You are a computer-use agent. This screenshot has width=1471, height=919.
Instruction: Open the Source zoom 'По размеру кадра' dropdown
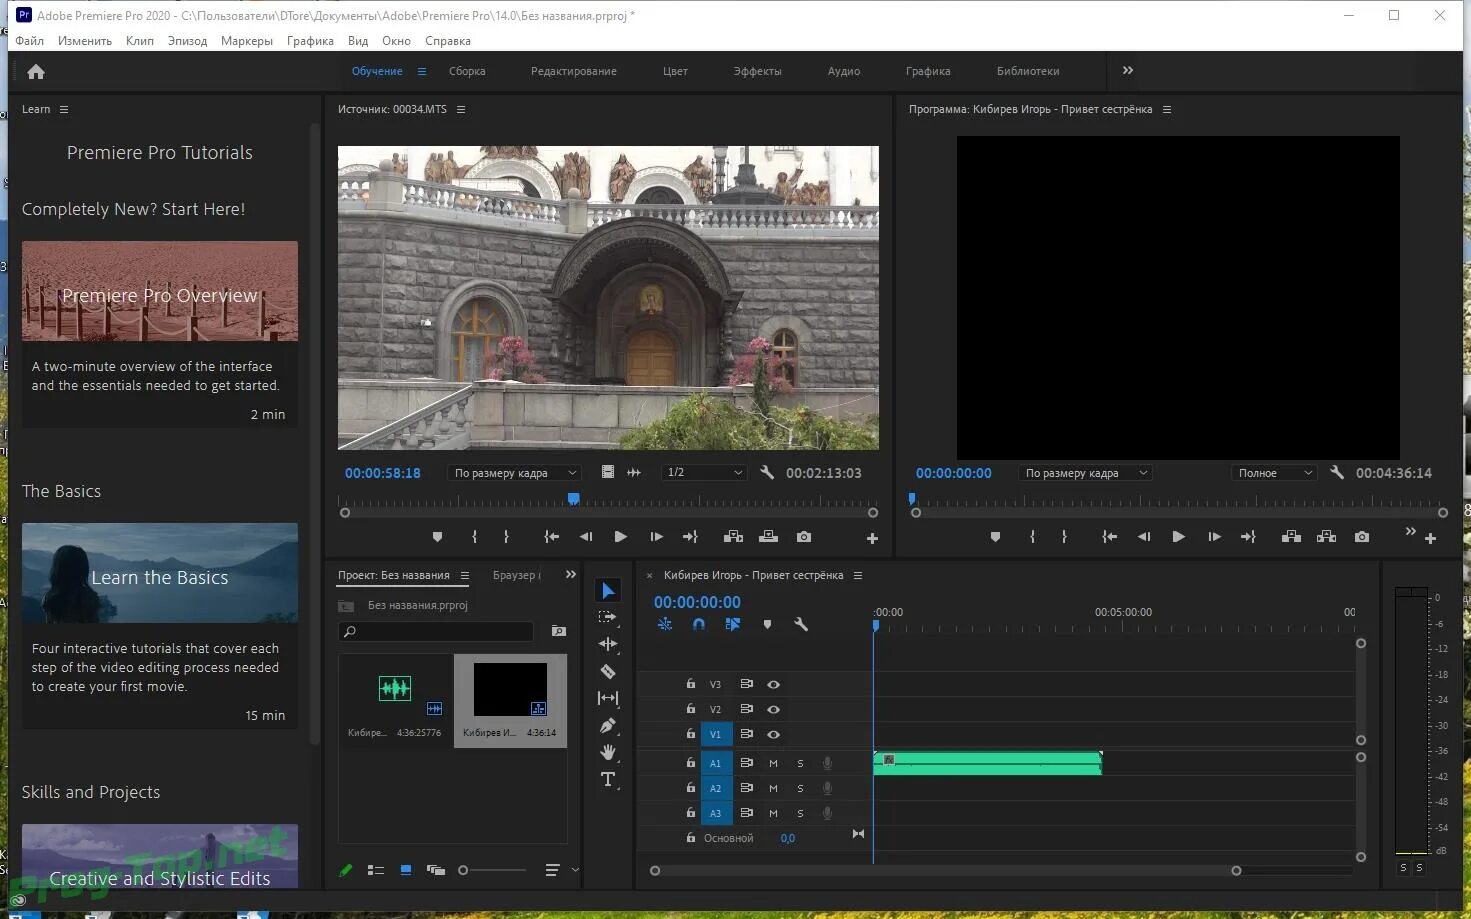point(514,473)
